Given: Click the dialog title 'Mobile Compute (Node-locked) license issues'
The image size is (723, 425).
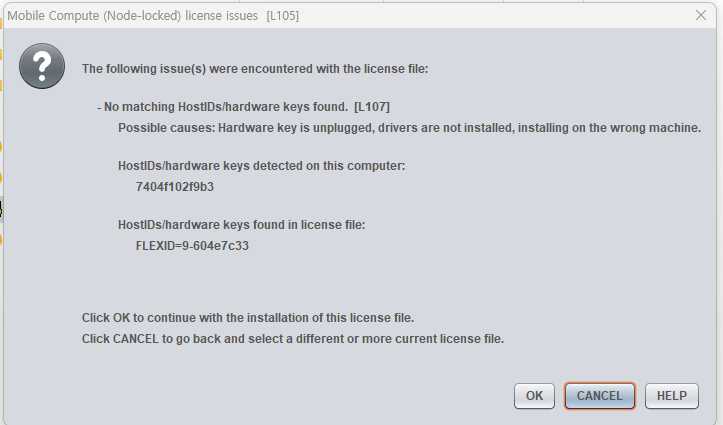Looking at the screenshot, I should [133, 16].
